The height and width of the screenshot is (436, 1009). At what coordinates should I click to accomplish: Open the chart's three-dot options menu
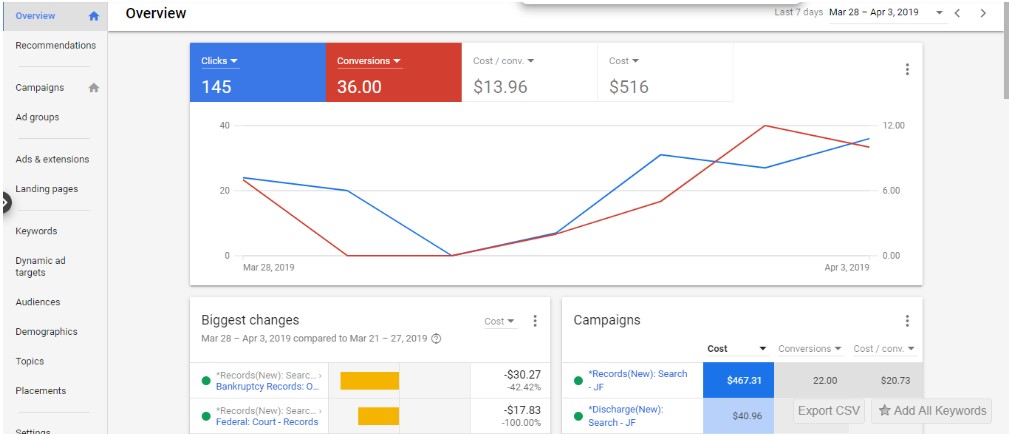[907, 70]
